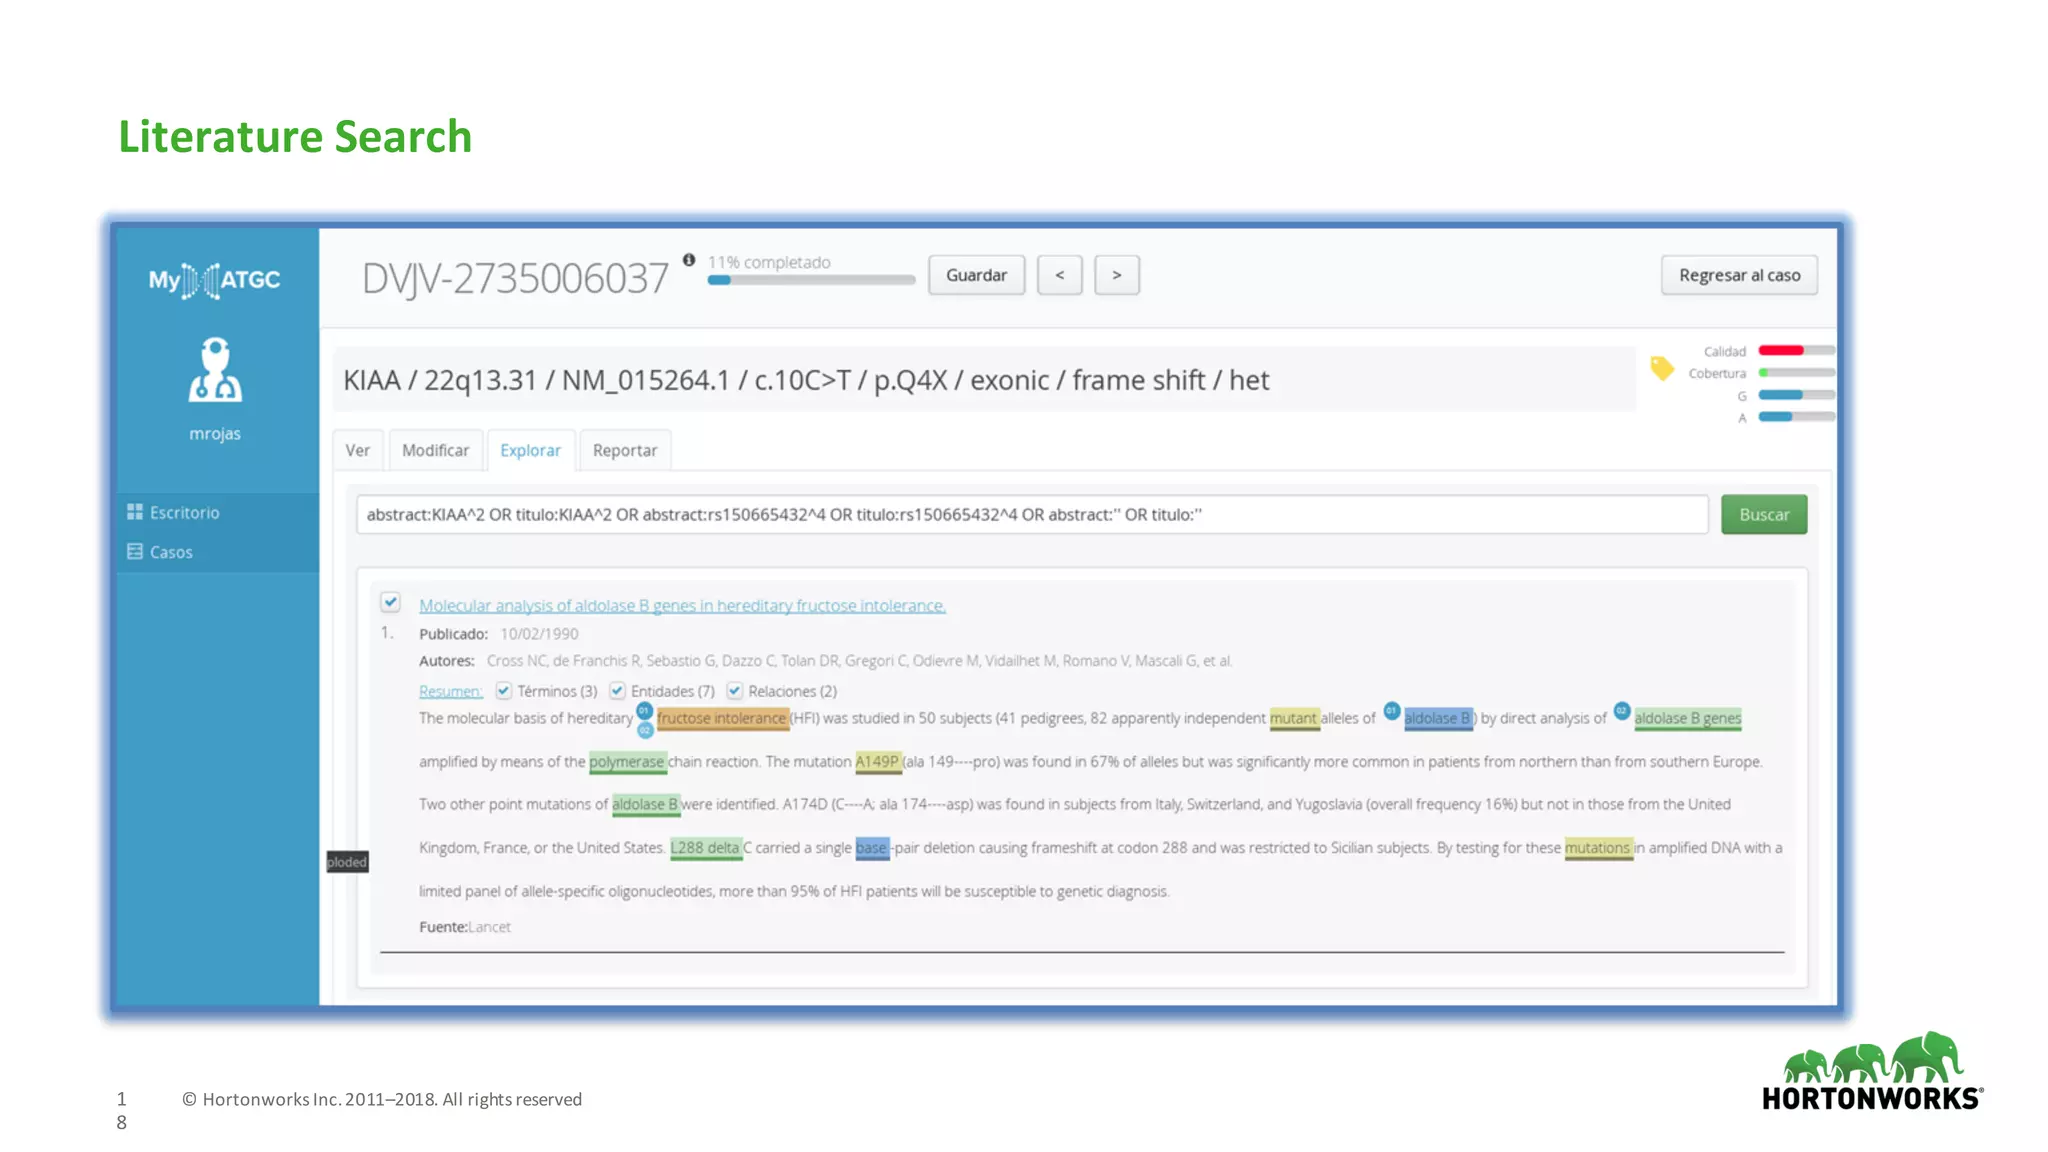Viewport: 2048px width, 1152px height.
Task: Click the G indicator bar
Action: coord(1797,395)
